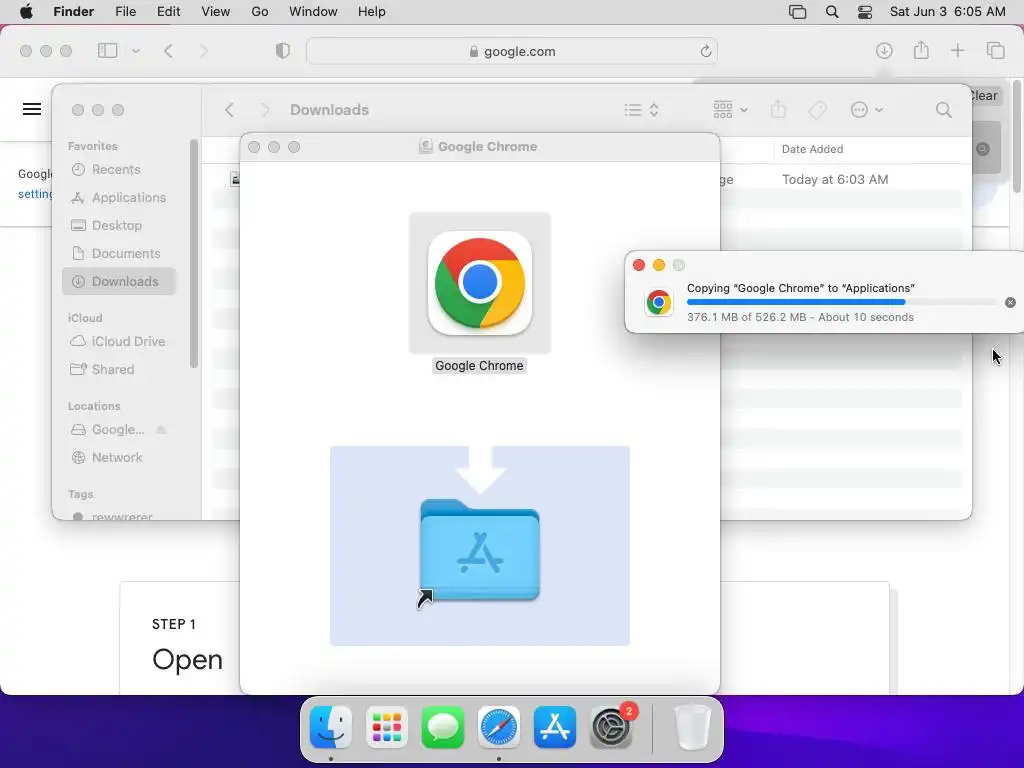
Task: Select Recents in the Finder sidebar
Action: tap(119, 169)
